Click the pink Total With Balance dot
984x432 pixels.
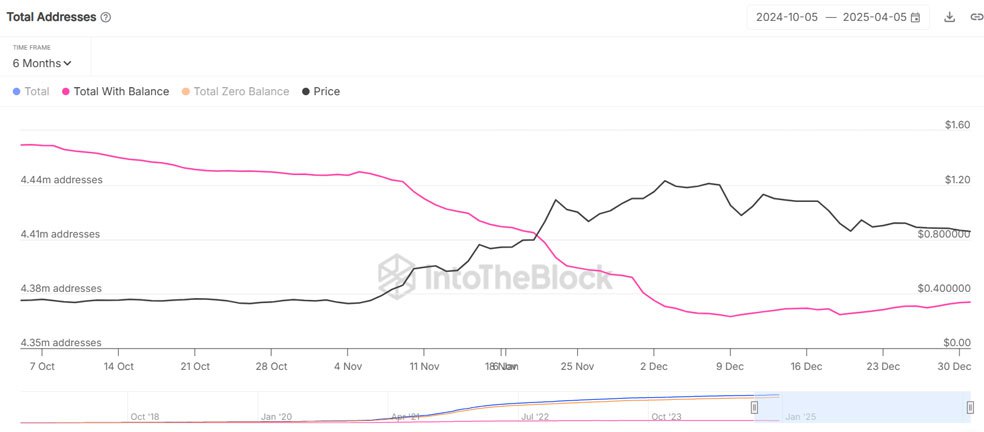[66, 92]
